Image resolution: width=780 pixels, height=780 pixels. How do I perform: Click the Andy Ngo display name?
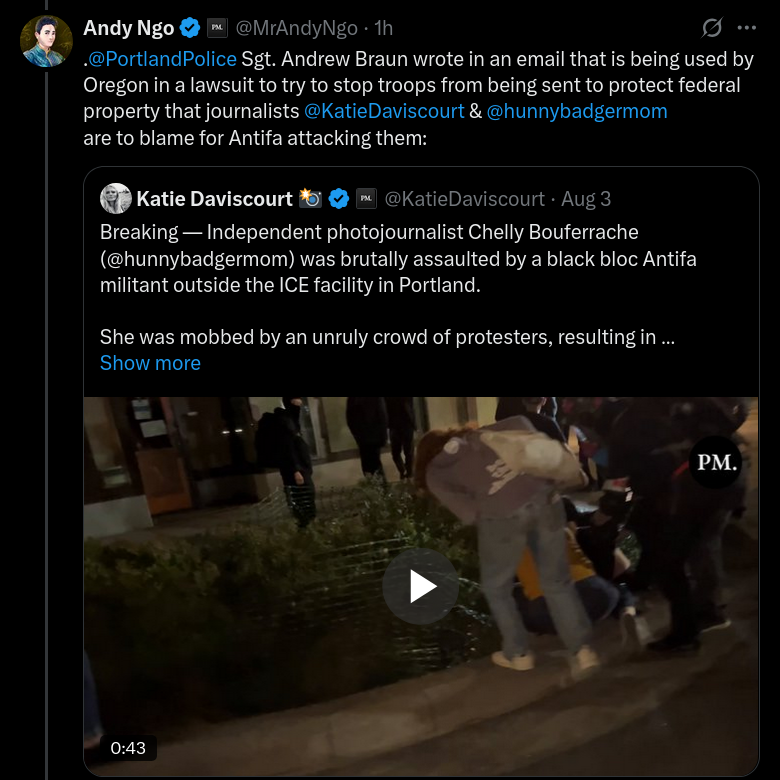click(x=128, y=28)
